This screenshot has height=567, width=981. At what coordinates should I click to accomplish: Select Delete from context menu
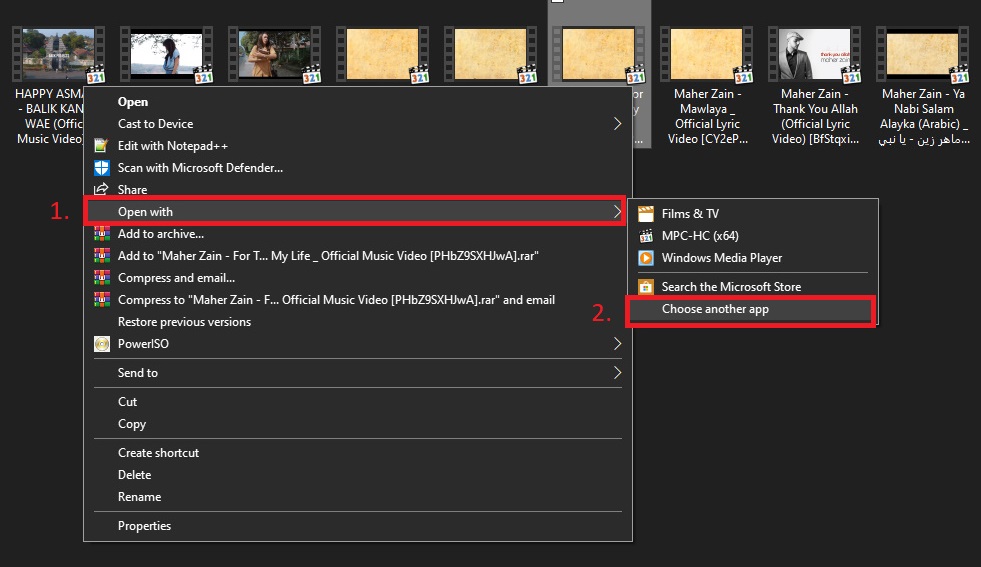click(x=358, y=474)
